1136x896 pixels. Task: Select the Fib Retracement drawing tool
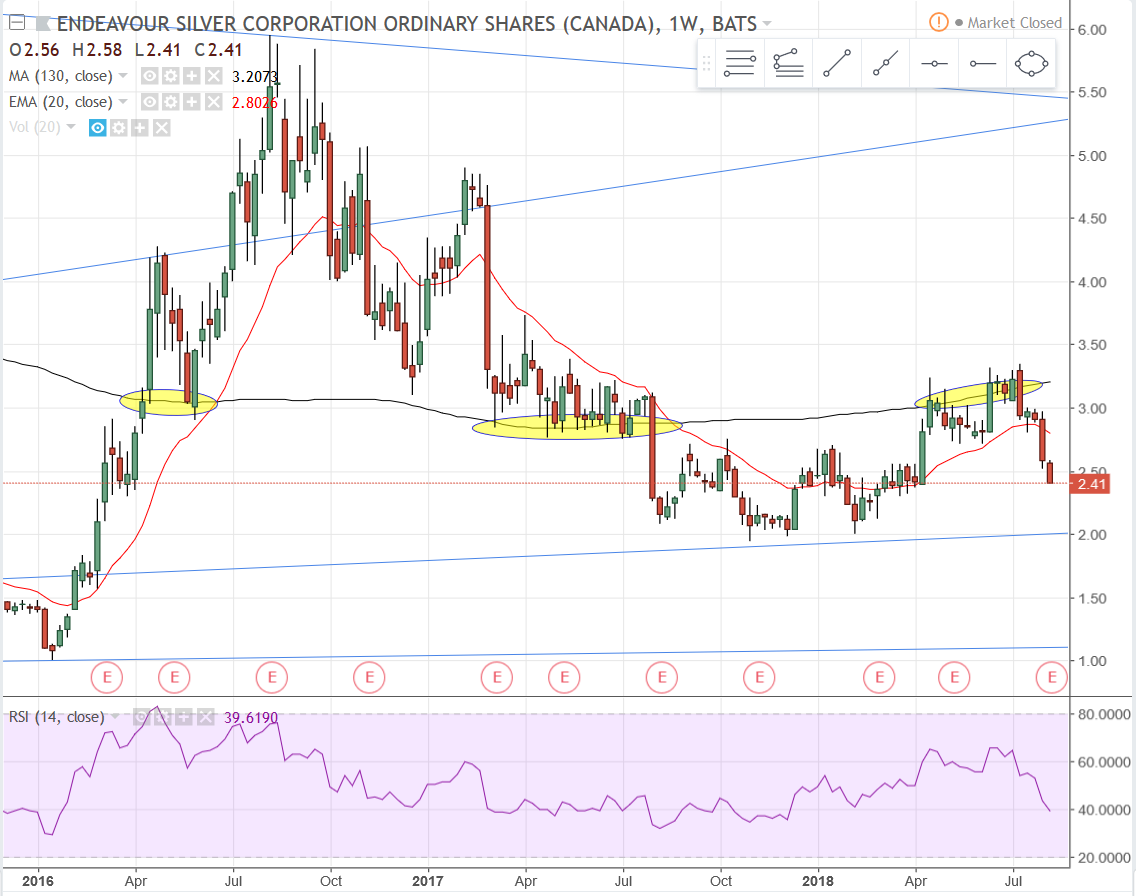pyautogui.click(x=740, y=64)
